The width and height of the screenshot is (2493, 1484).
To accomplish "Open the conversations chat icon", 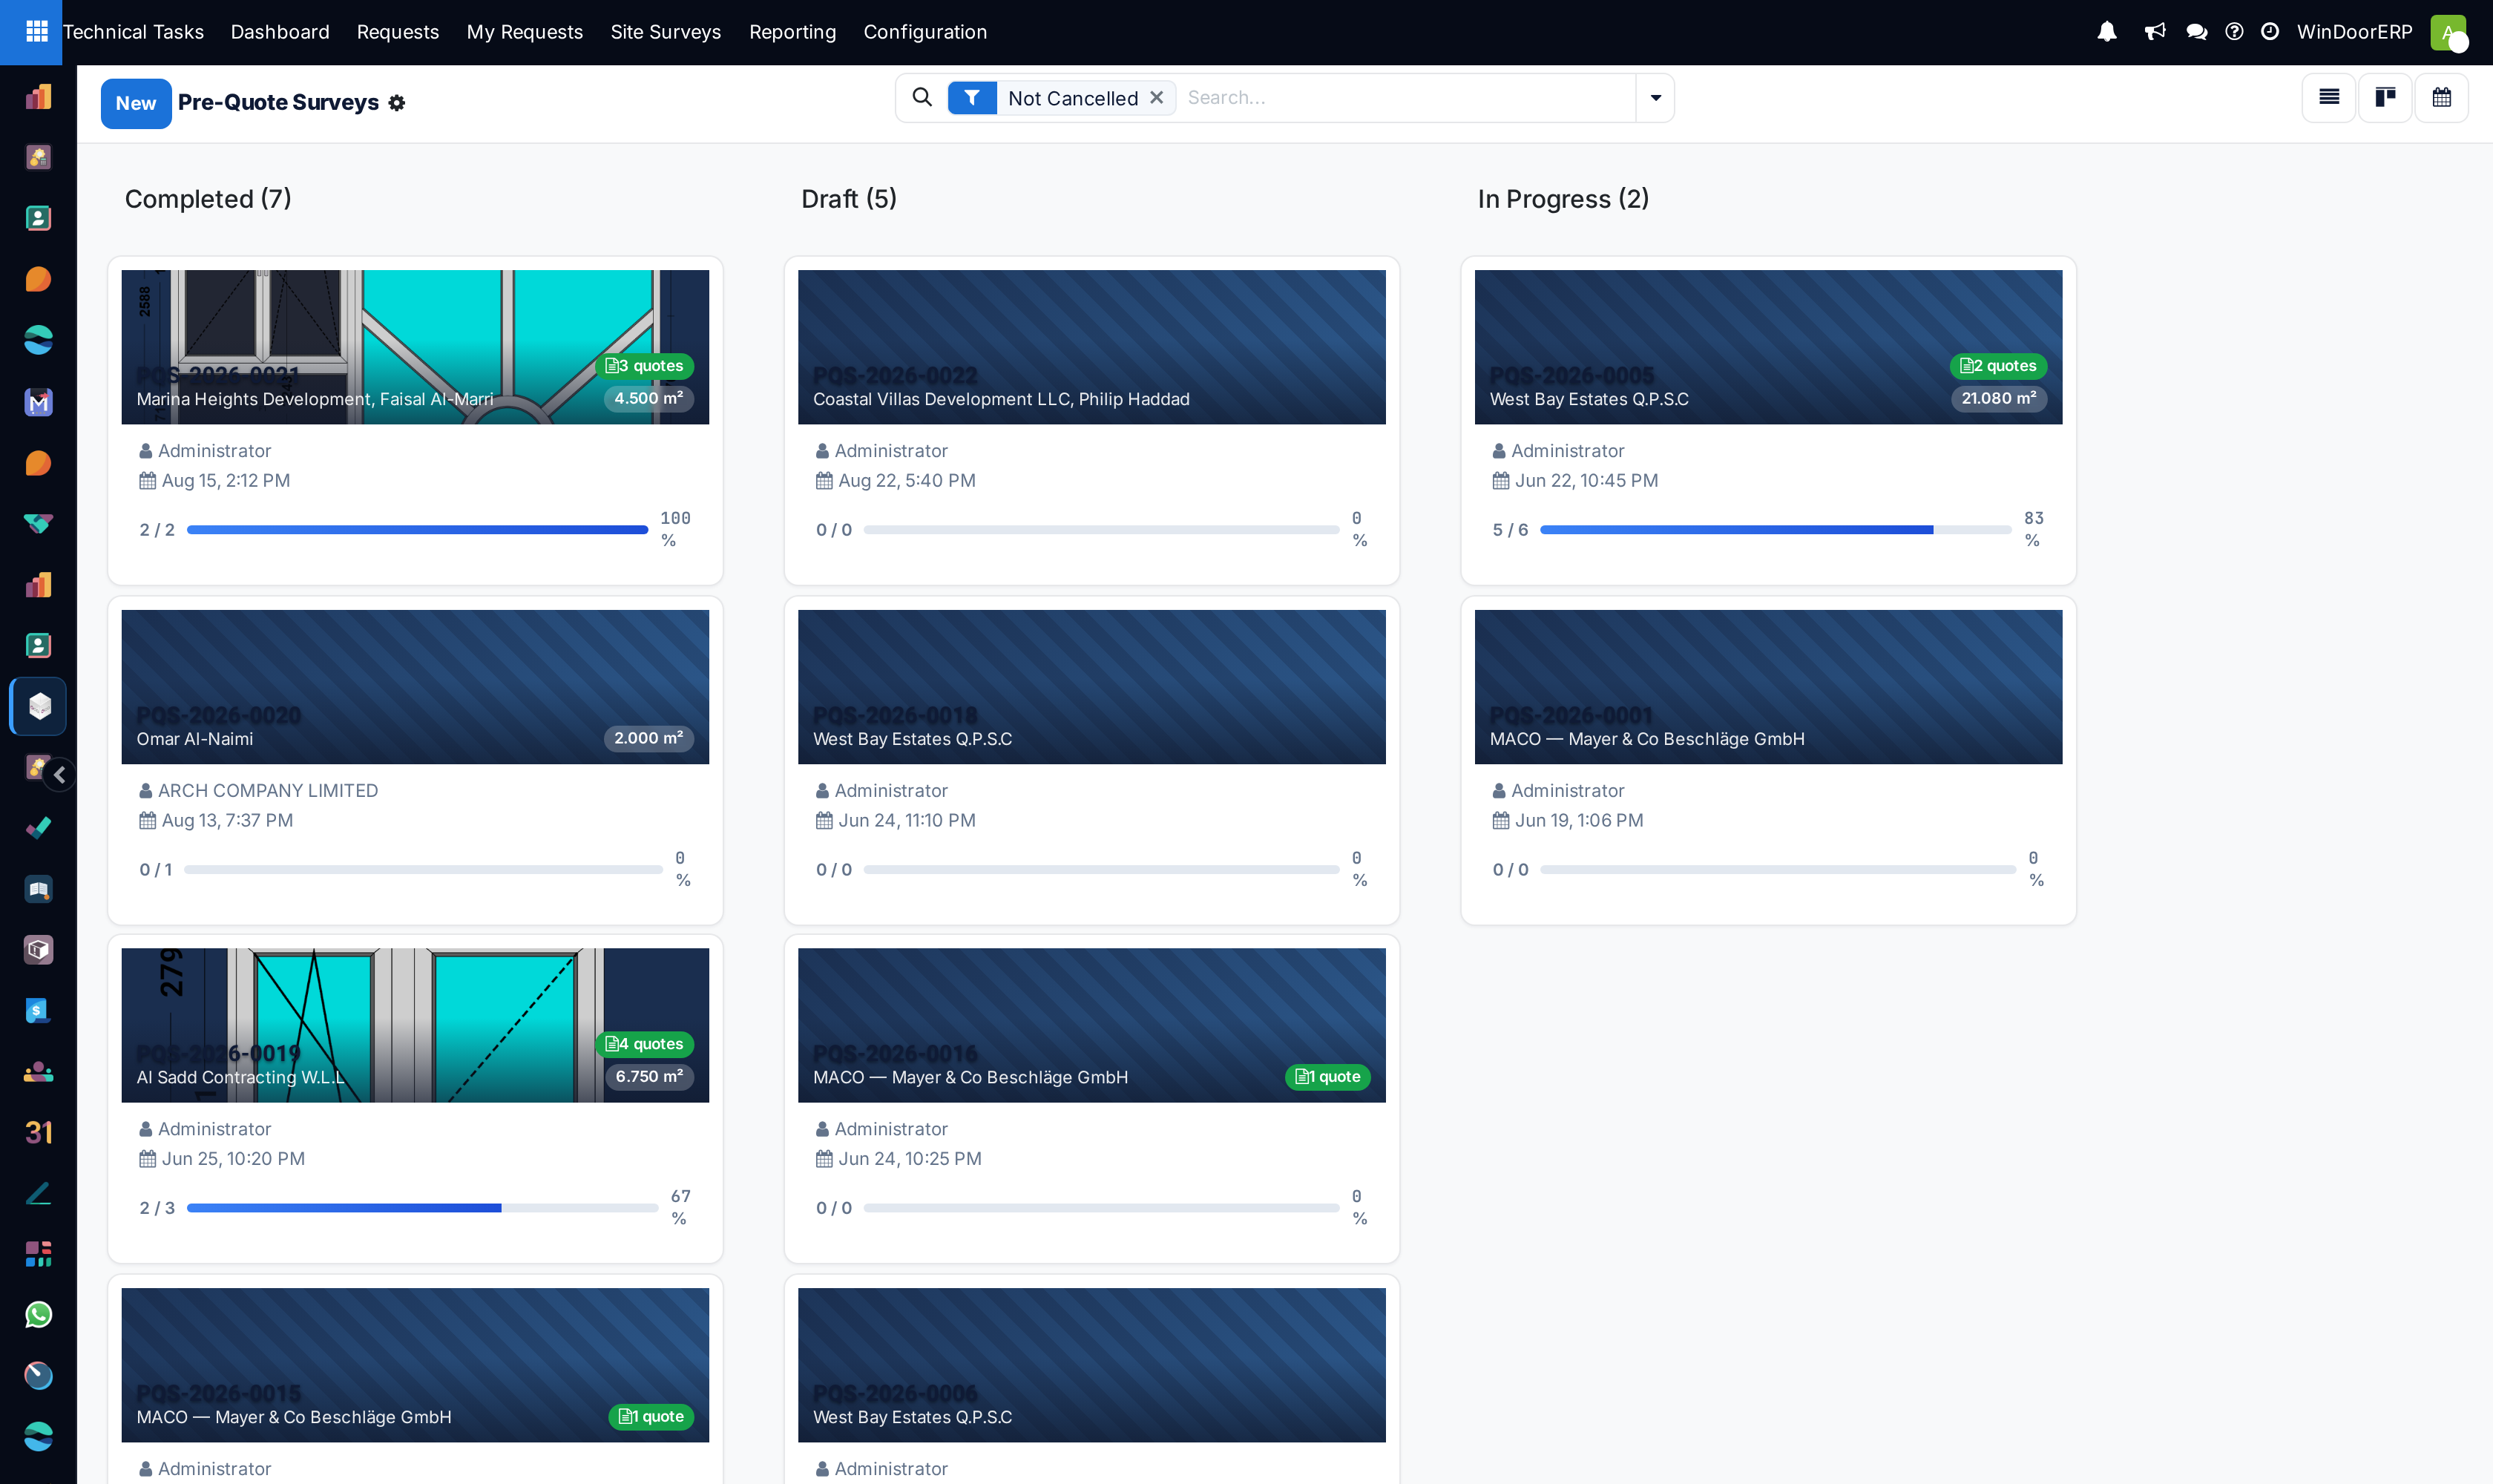I will click(x=2196, y=32).
